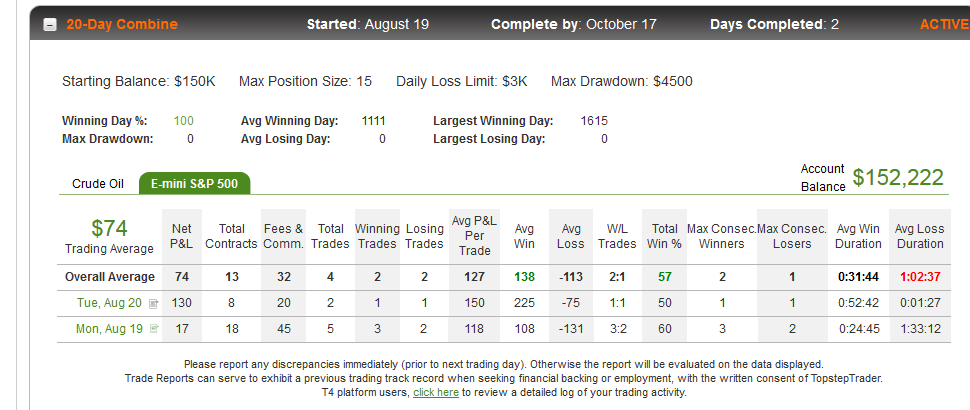Click the Avg Win Duration column header

pos(858,236)
